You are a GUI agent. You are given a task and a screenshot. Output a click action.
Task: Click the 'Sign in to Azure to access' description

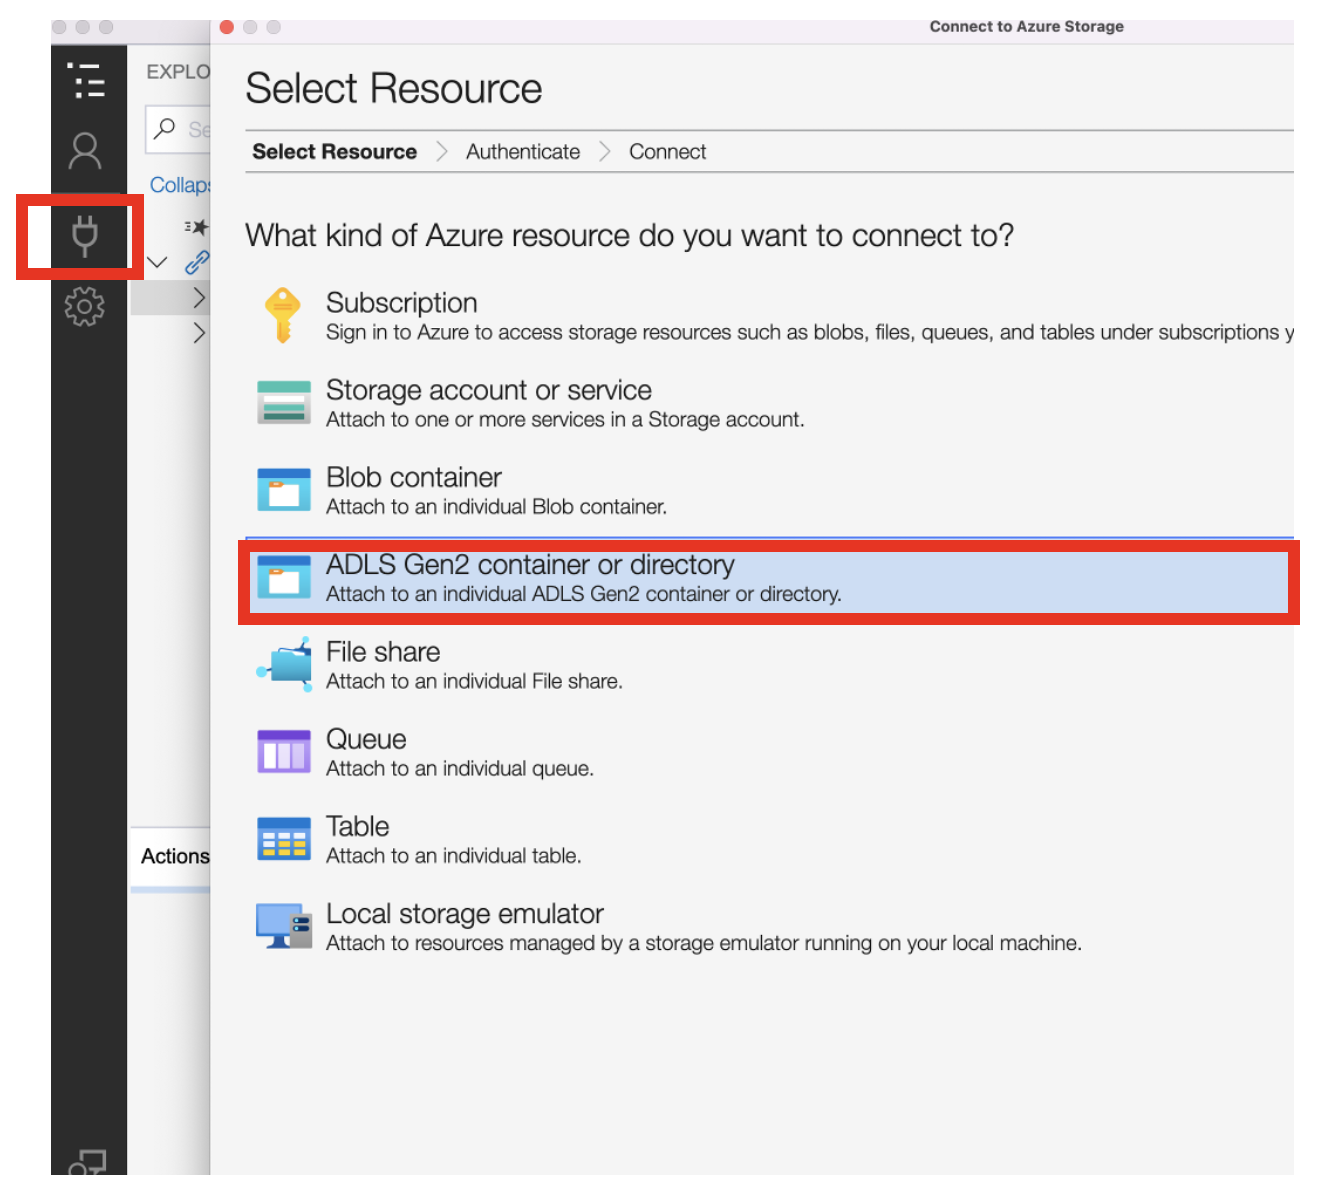pyautogui.click(x=809, y=333)
